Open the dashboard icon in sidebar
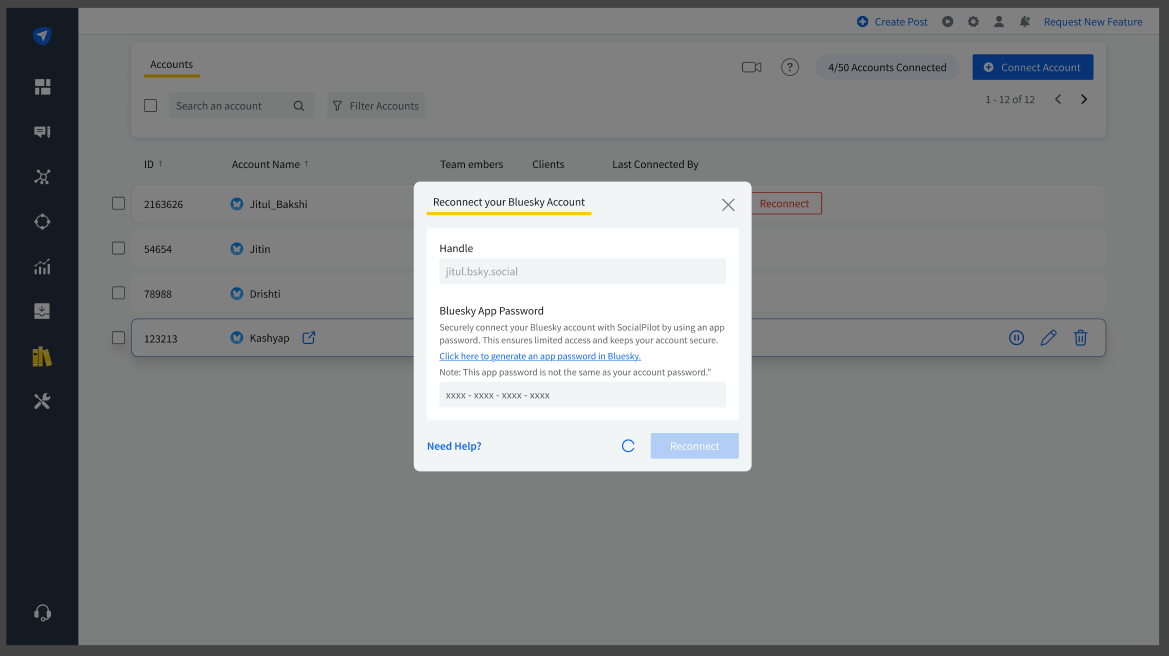 click(x=42, y=87)
